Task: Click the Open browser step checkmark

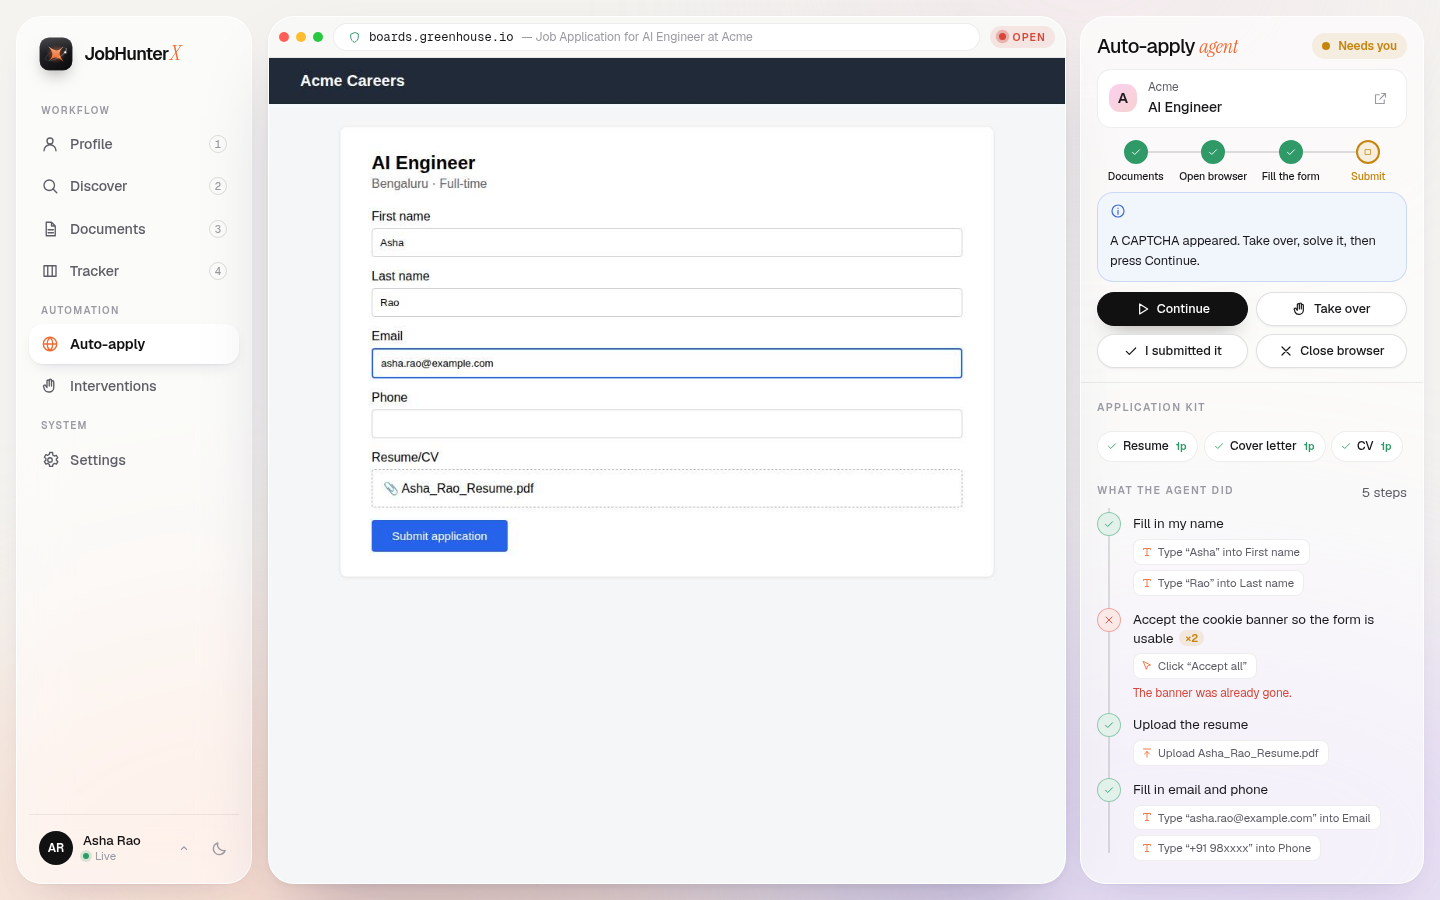Action: point(1213,152)
